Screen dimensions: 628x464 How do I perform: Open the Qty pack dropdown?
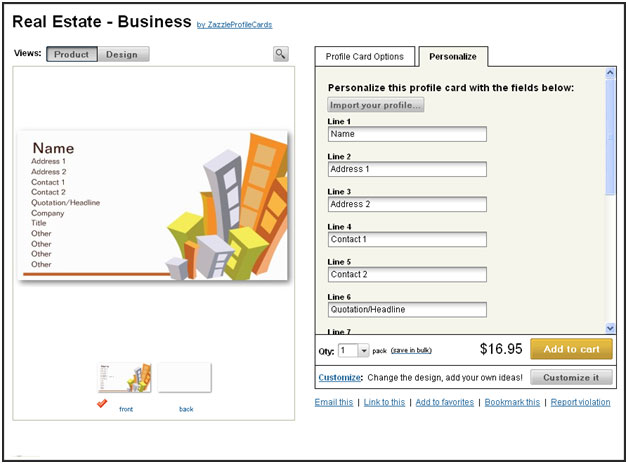[363, 351]
